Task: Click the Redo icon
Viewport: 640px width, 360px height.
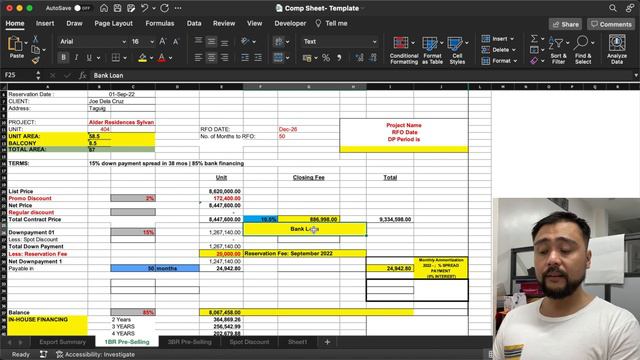Action: point(164,8)
